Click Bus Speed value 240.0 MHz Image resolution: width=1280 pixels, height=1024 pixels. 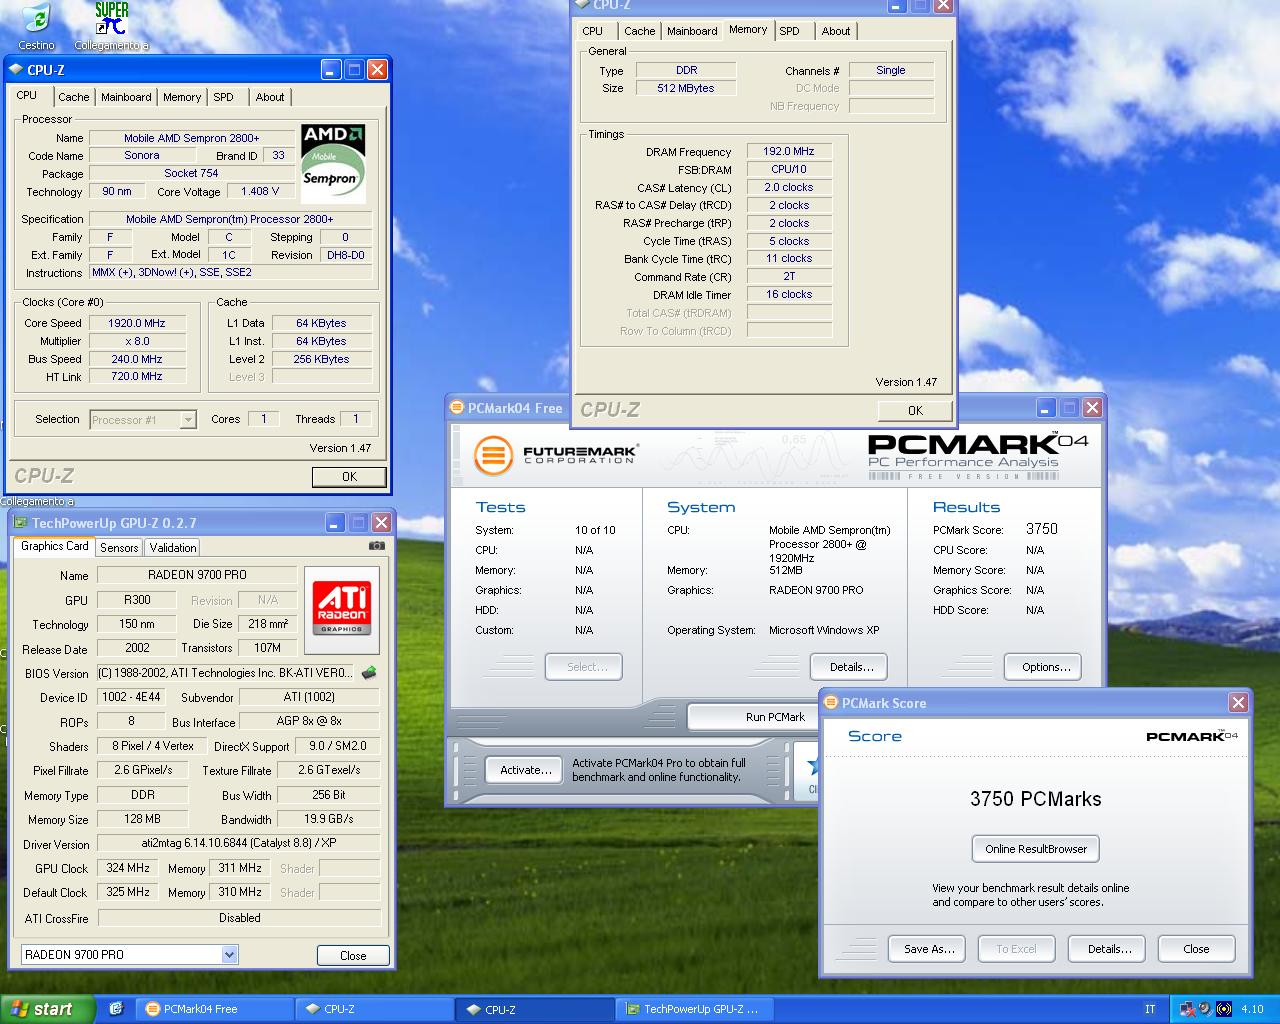(136, 359)
